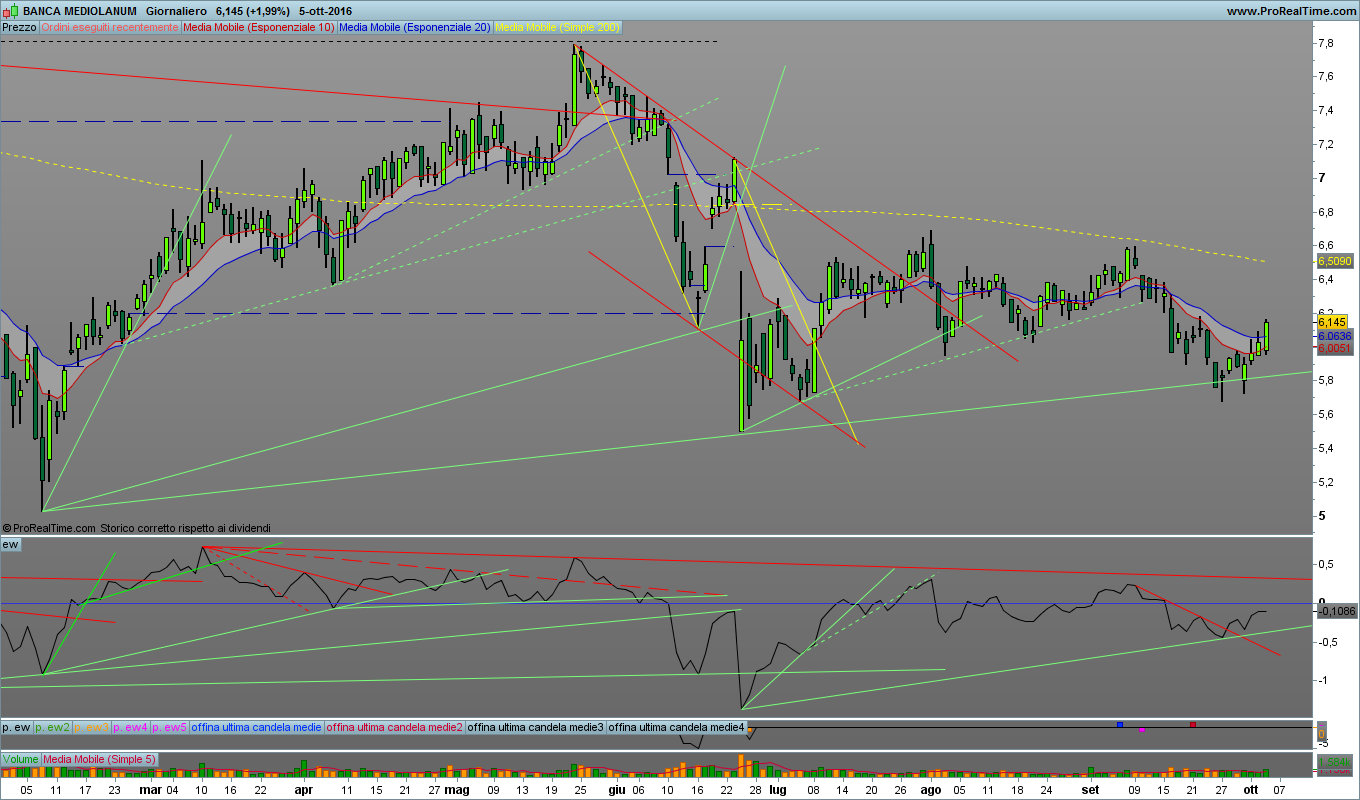Select the 'p. ew2' indicator label
This screenshot has height=800, width=1360.
(x=54, y=727)
